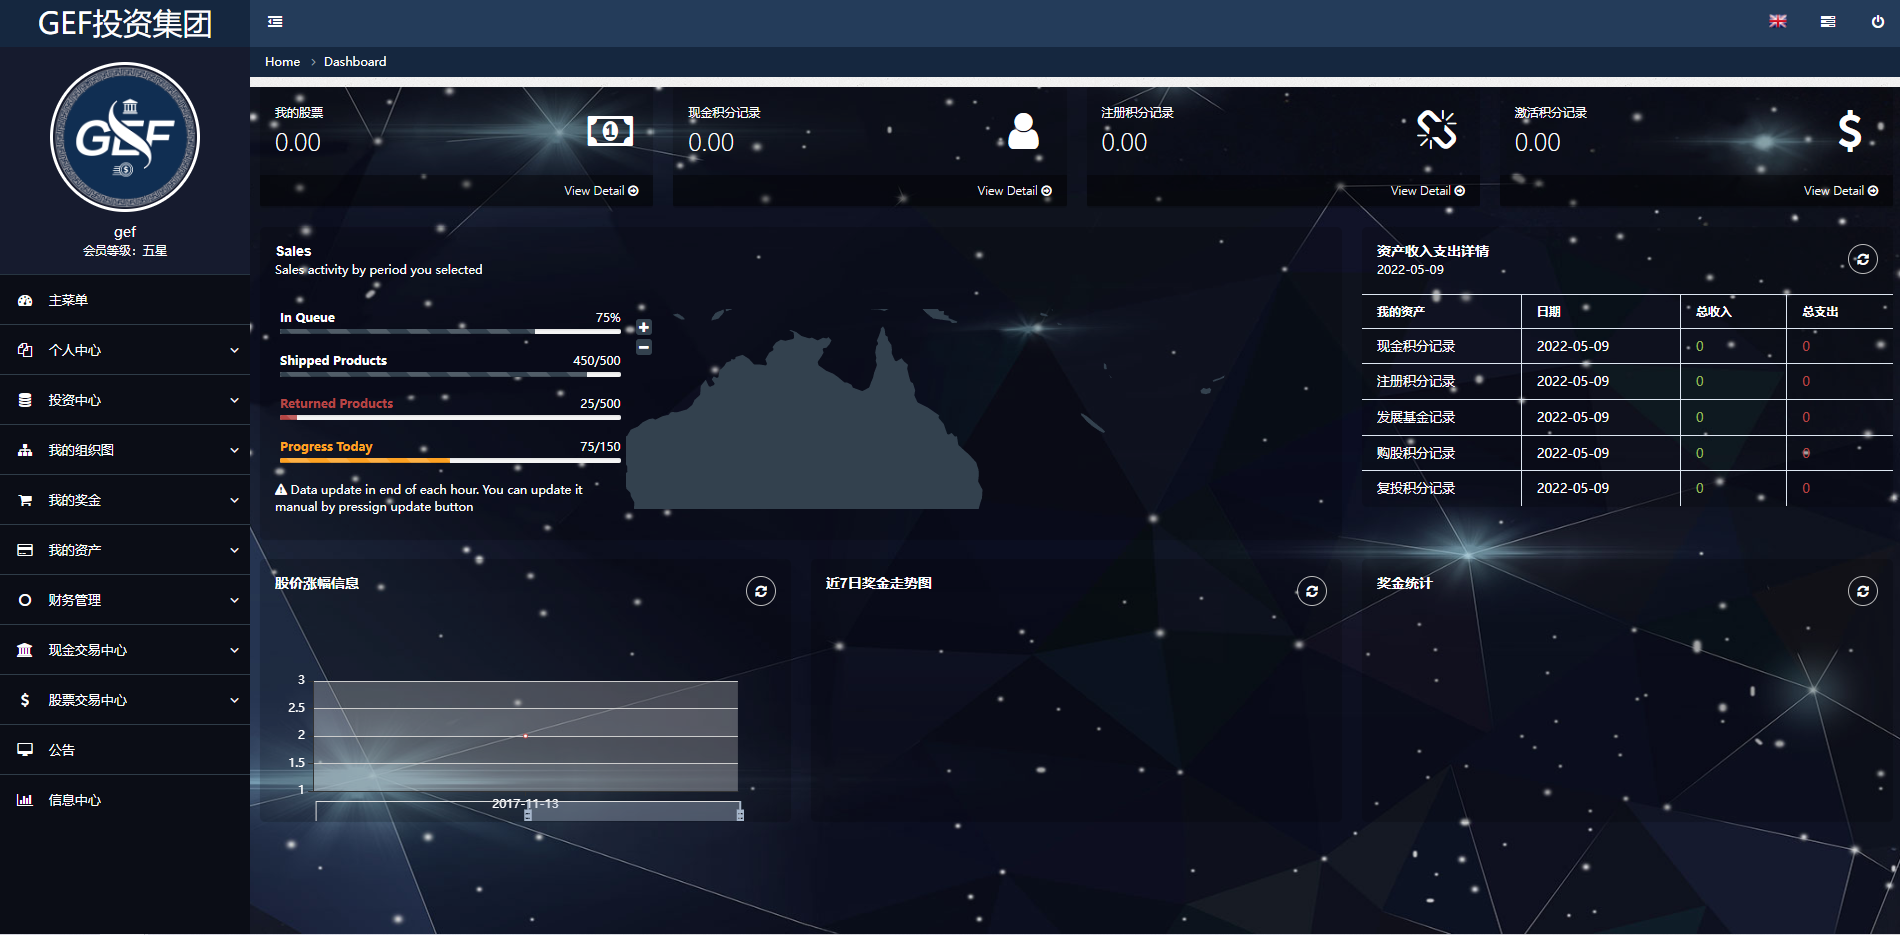Click the power logout icon
The height and width of the screenshot is (935, 1900).
click(x=1877, y=22)
